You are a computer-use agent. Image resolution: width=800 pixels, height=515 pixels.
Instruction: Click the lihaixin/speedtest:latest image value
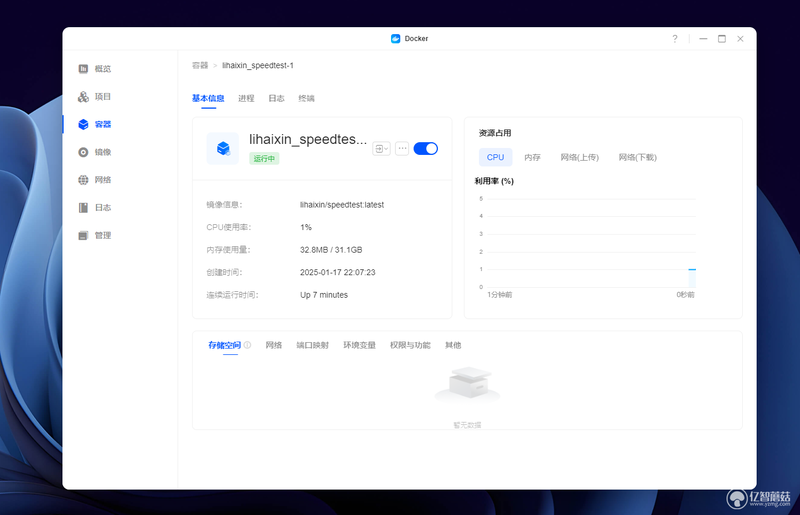(342, 205)
